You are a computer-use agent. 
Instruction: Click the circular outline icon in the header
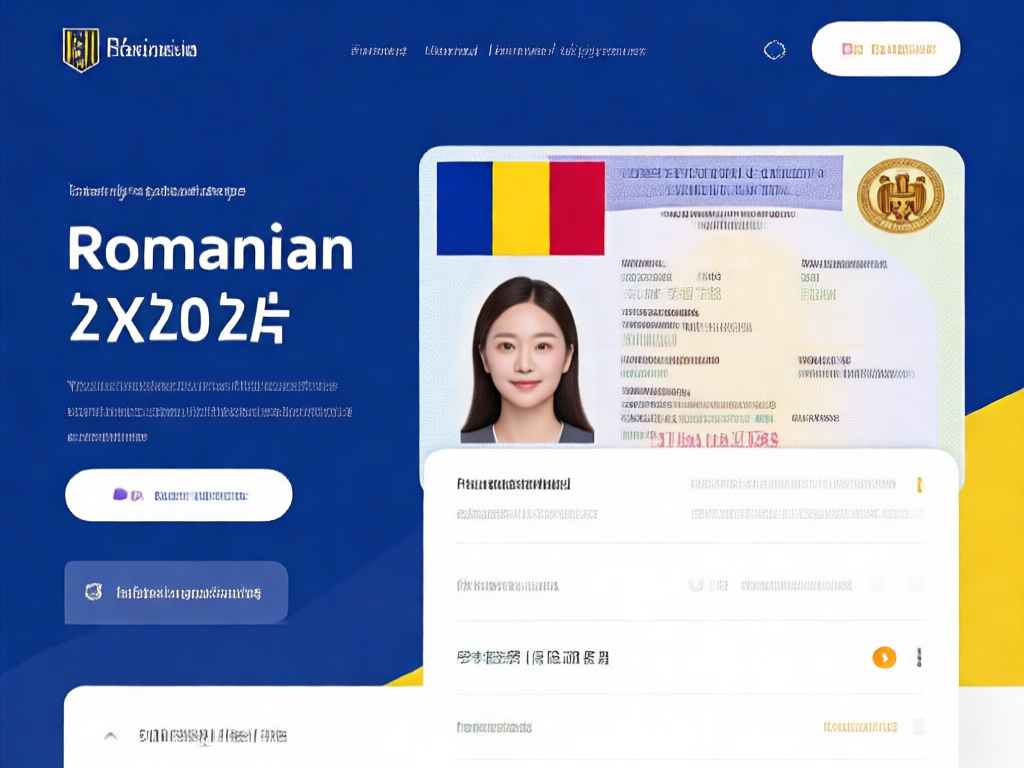(775, 50)
